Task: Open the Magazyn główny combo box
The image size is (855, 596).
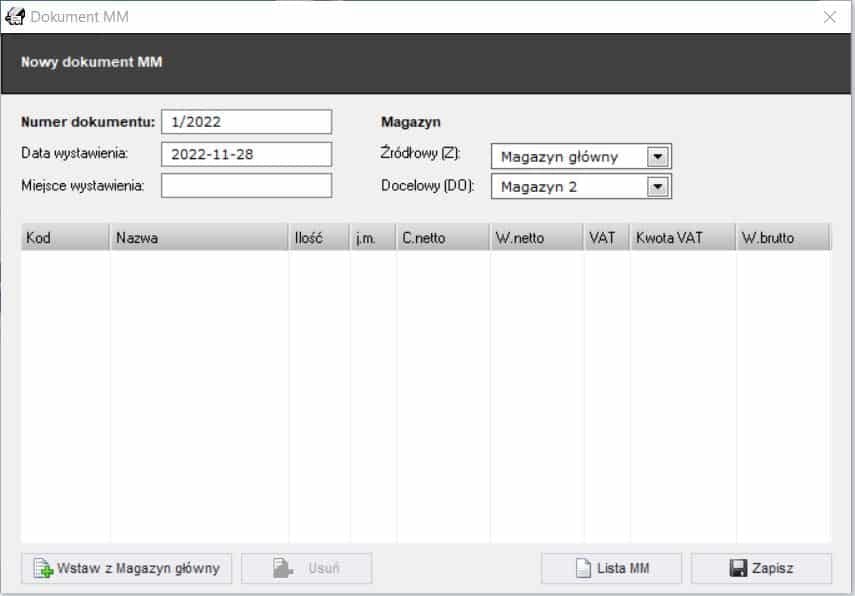Action: 570,157
